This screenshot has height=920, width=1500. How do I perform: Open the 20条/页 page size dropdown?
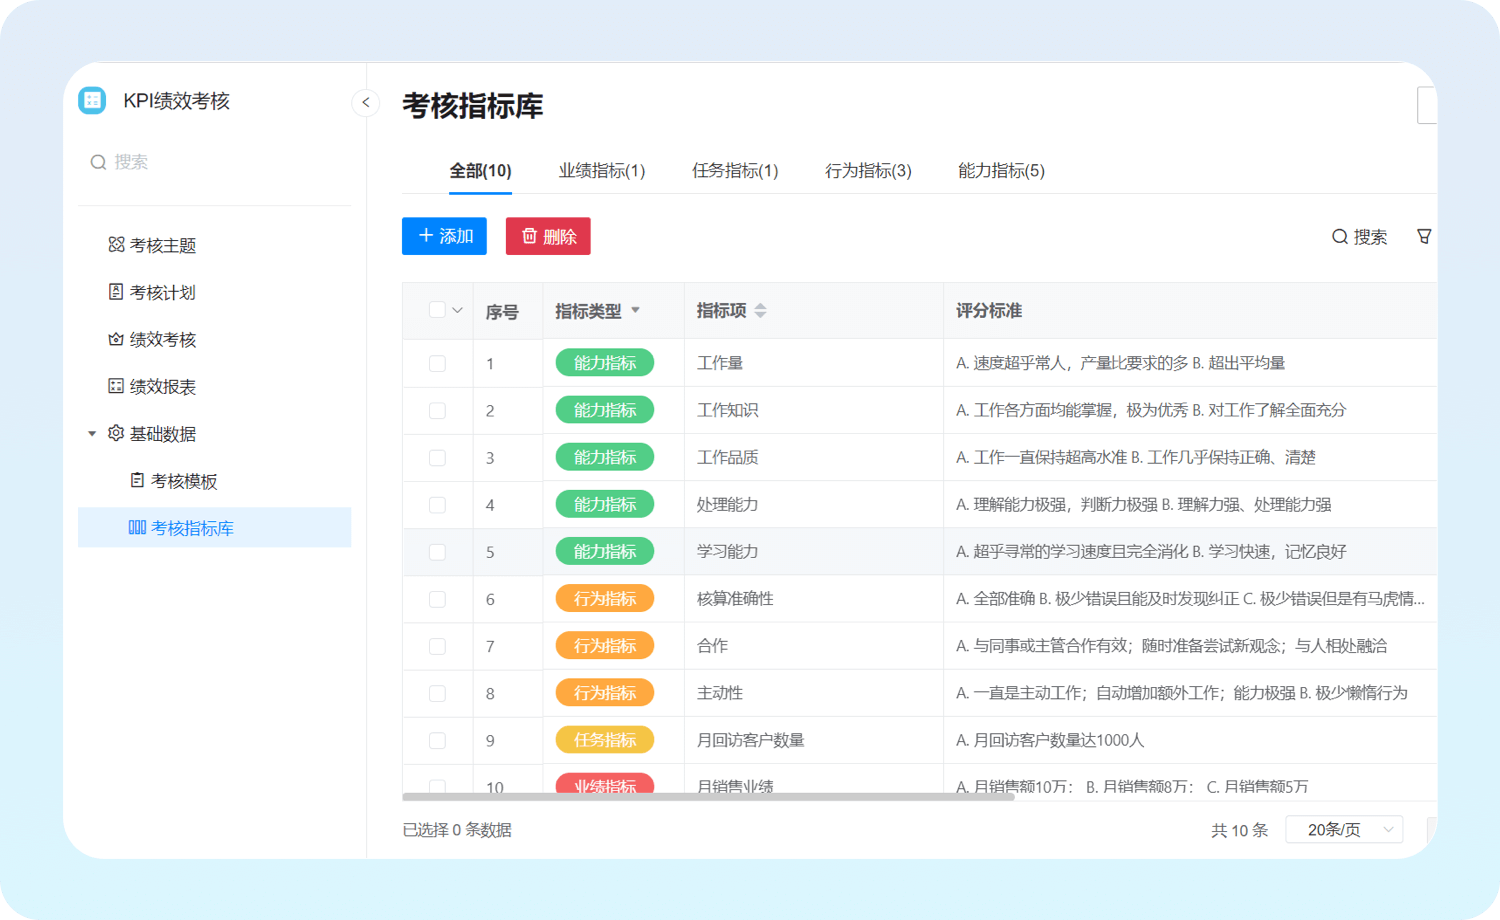pyautogui.click(x=1343, y=830)
